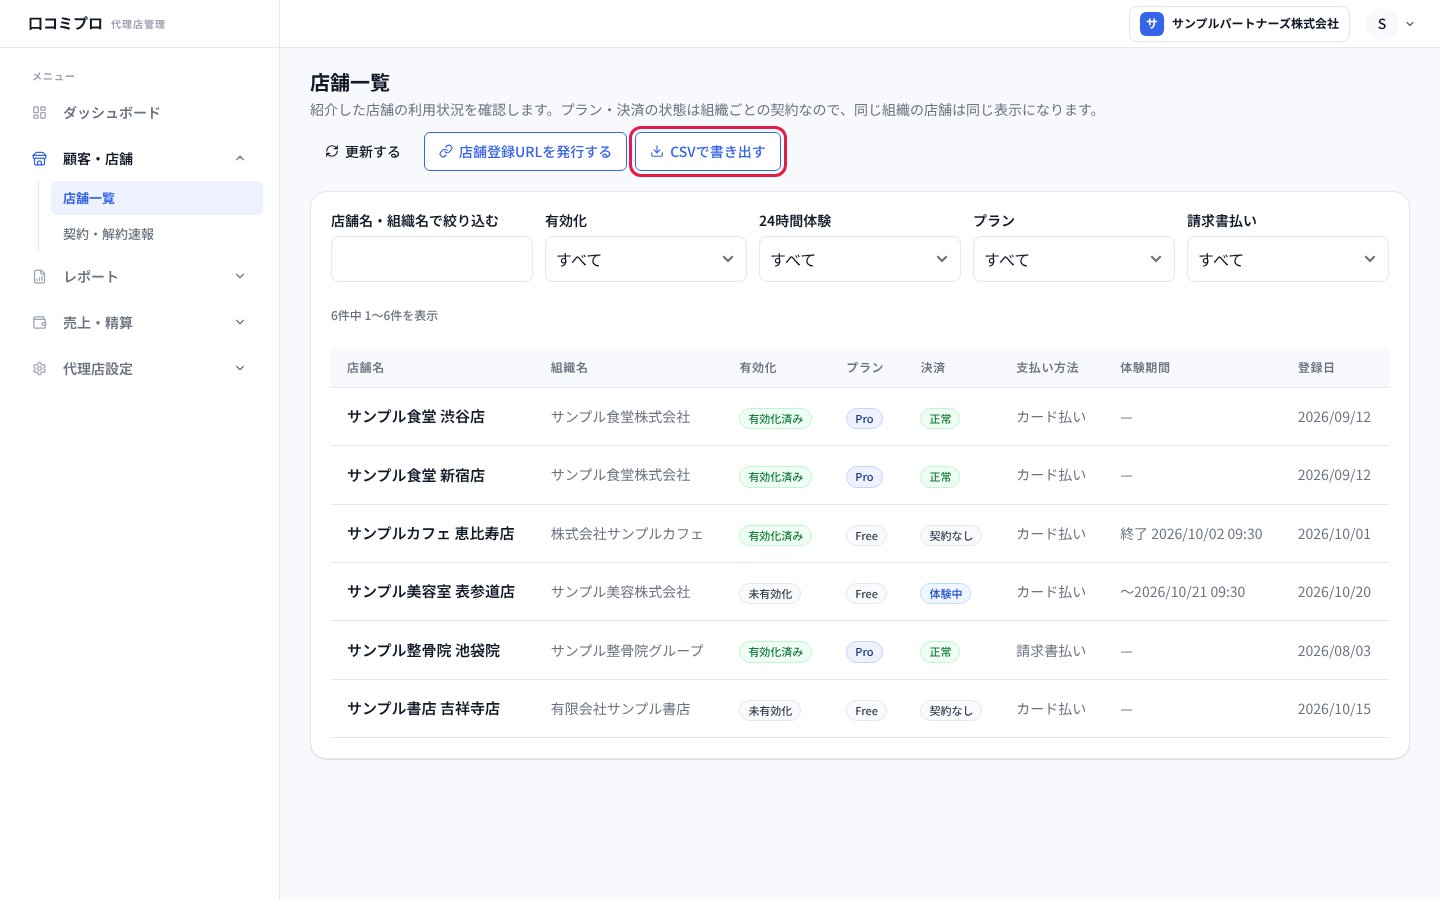Open 契約・解約速報 in the sidebar

point(157,234)
